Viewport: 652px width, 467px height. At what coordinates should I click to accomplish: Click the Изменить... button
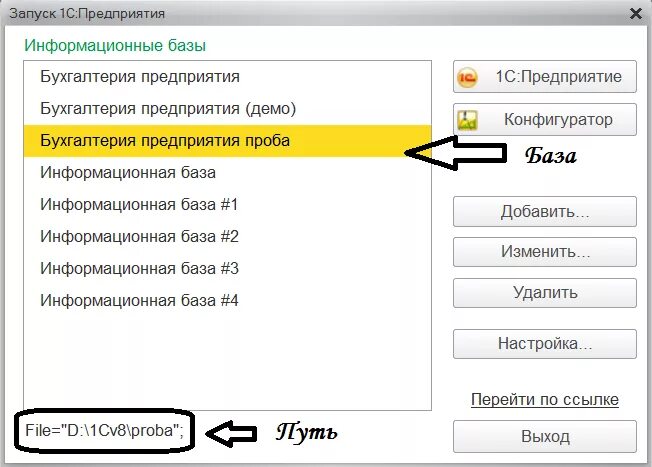pos(545,252)
